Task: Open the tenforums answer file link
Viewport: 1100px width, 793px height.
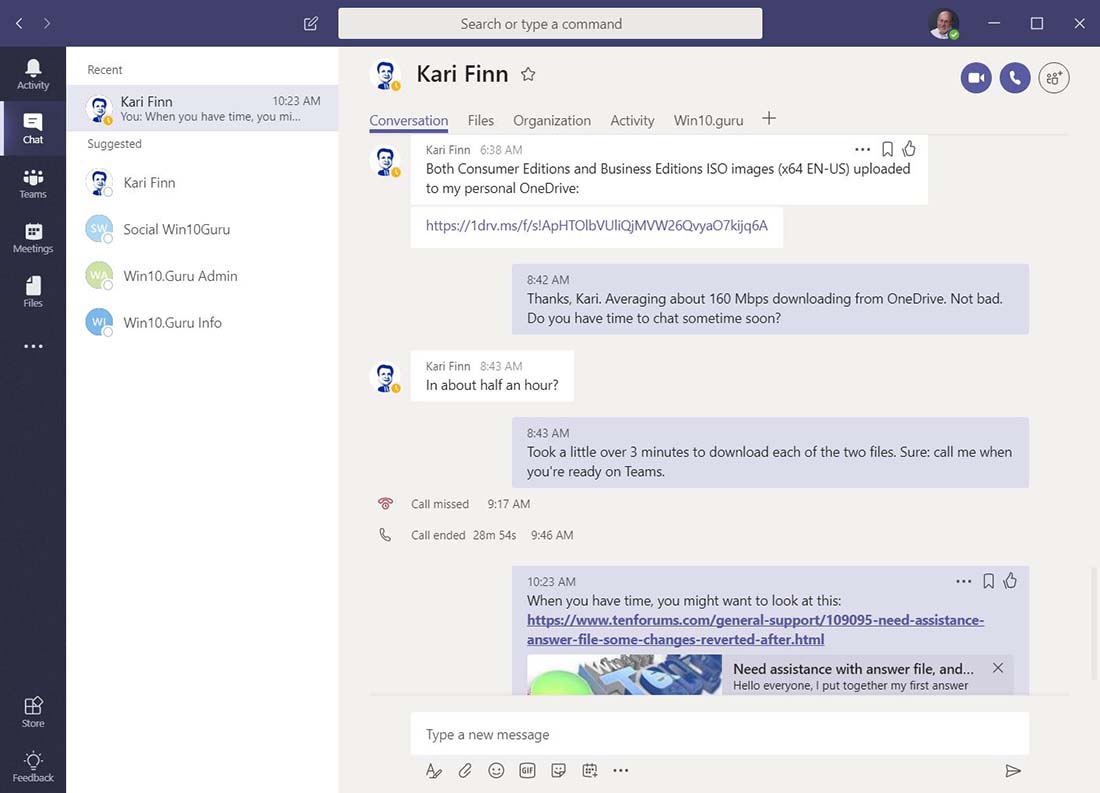Action: pyautogui.click(x=755, y=629)
